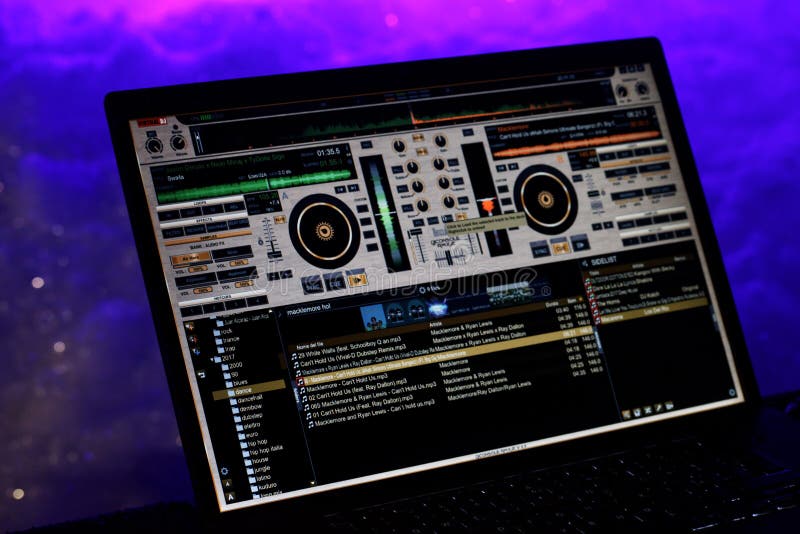Click the blue album cover thumbnail

[x=373, y=318]
